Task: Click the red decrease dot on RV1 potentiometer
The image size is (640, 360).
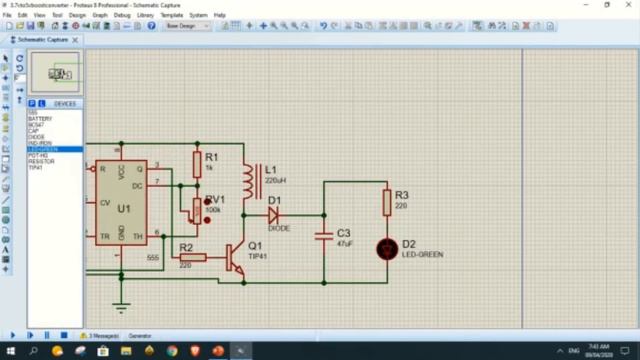Action: pyautogui.click(x=207, y=220)
